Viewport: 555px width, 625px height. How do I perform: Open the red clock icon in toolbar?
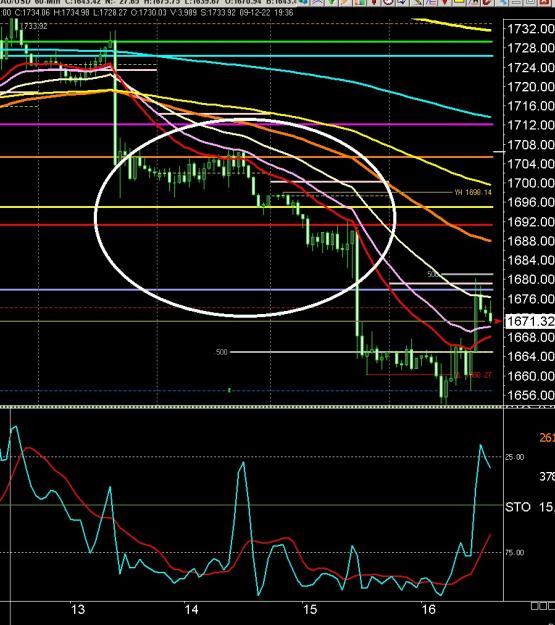coord(388,2)
